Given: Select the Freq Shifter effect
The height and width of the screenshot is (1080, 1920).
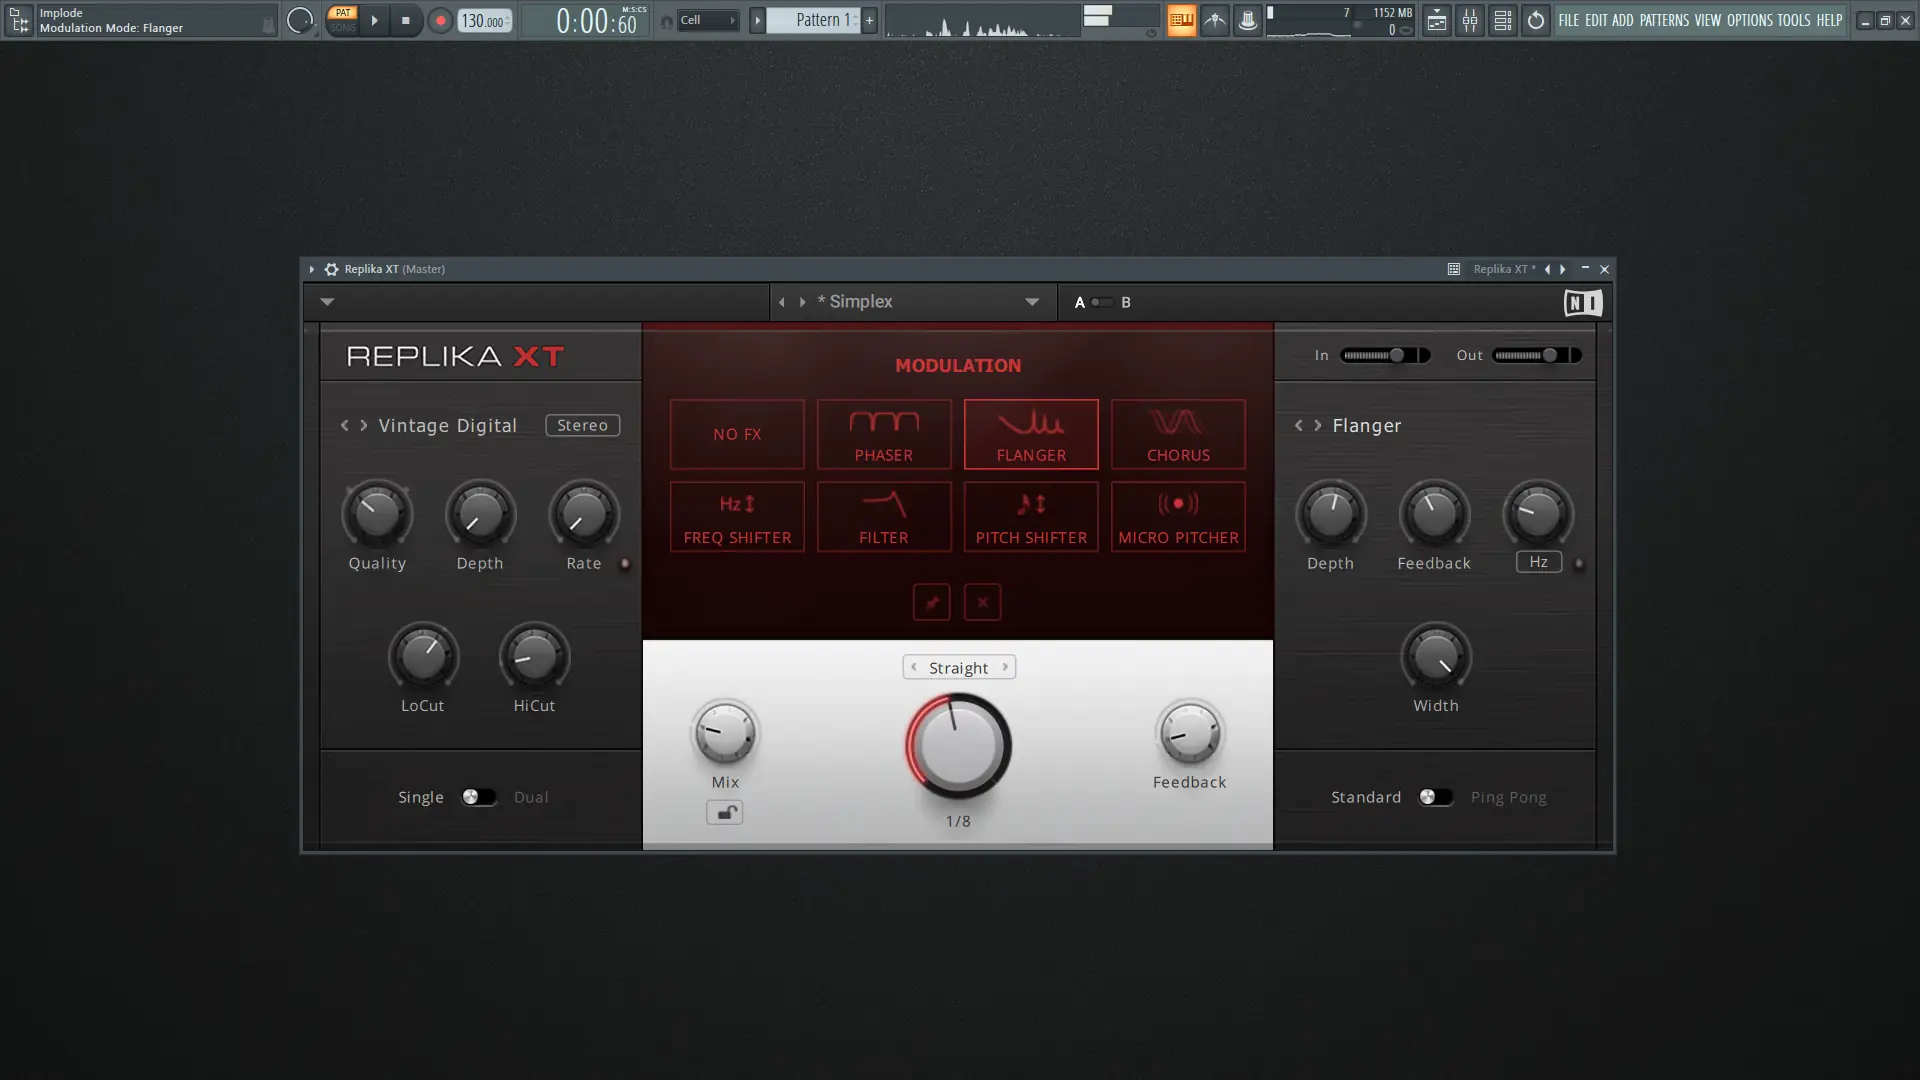Looking at the screenshot, I should [x=737, y=517].
